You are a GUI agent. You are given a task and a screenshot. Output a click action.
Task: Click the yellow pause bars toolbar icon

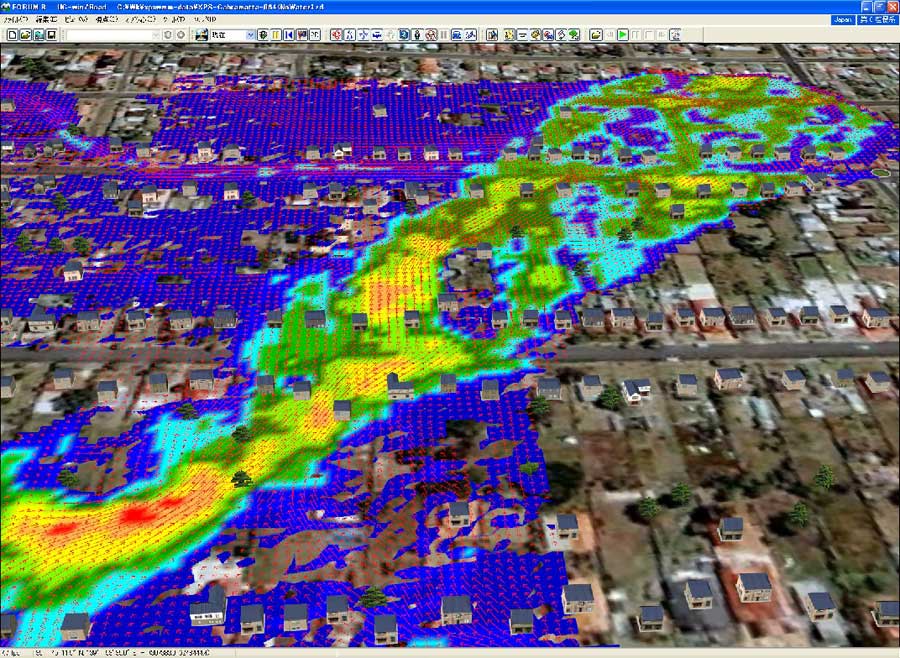pos(276,35)
